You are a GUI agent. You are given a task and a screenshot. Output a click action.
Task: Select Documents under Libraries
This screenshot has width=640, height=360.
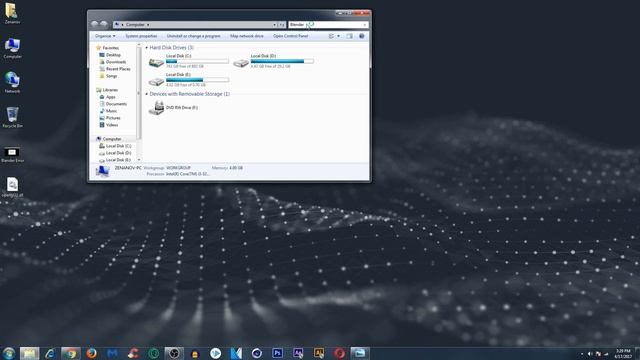pos(113,104)
